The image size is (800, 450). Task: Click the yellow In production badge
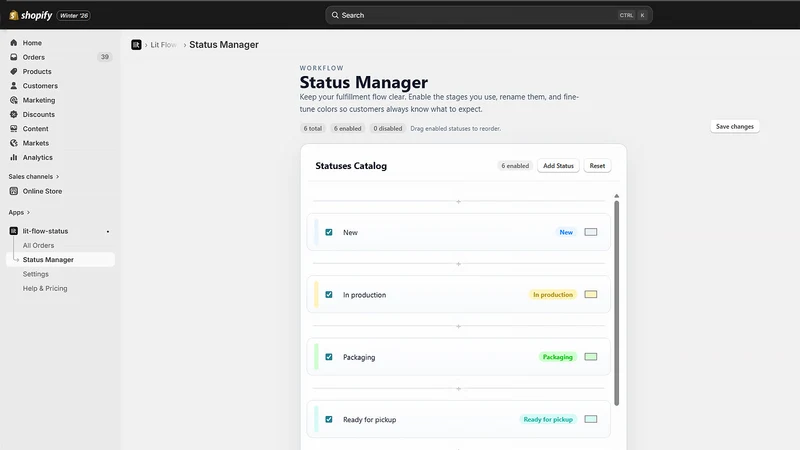pyautogui.click(x=553, y=294)
